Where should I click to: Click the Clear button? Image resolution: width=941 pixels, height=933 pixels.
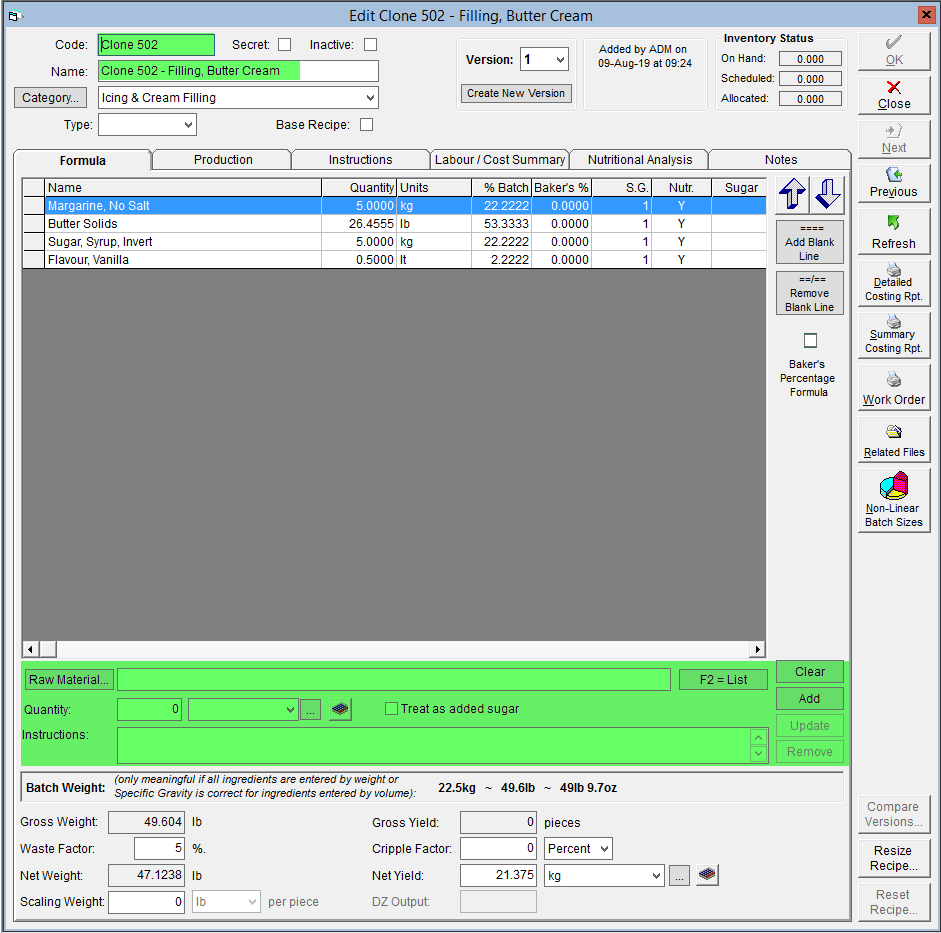click(810, 672)
